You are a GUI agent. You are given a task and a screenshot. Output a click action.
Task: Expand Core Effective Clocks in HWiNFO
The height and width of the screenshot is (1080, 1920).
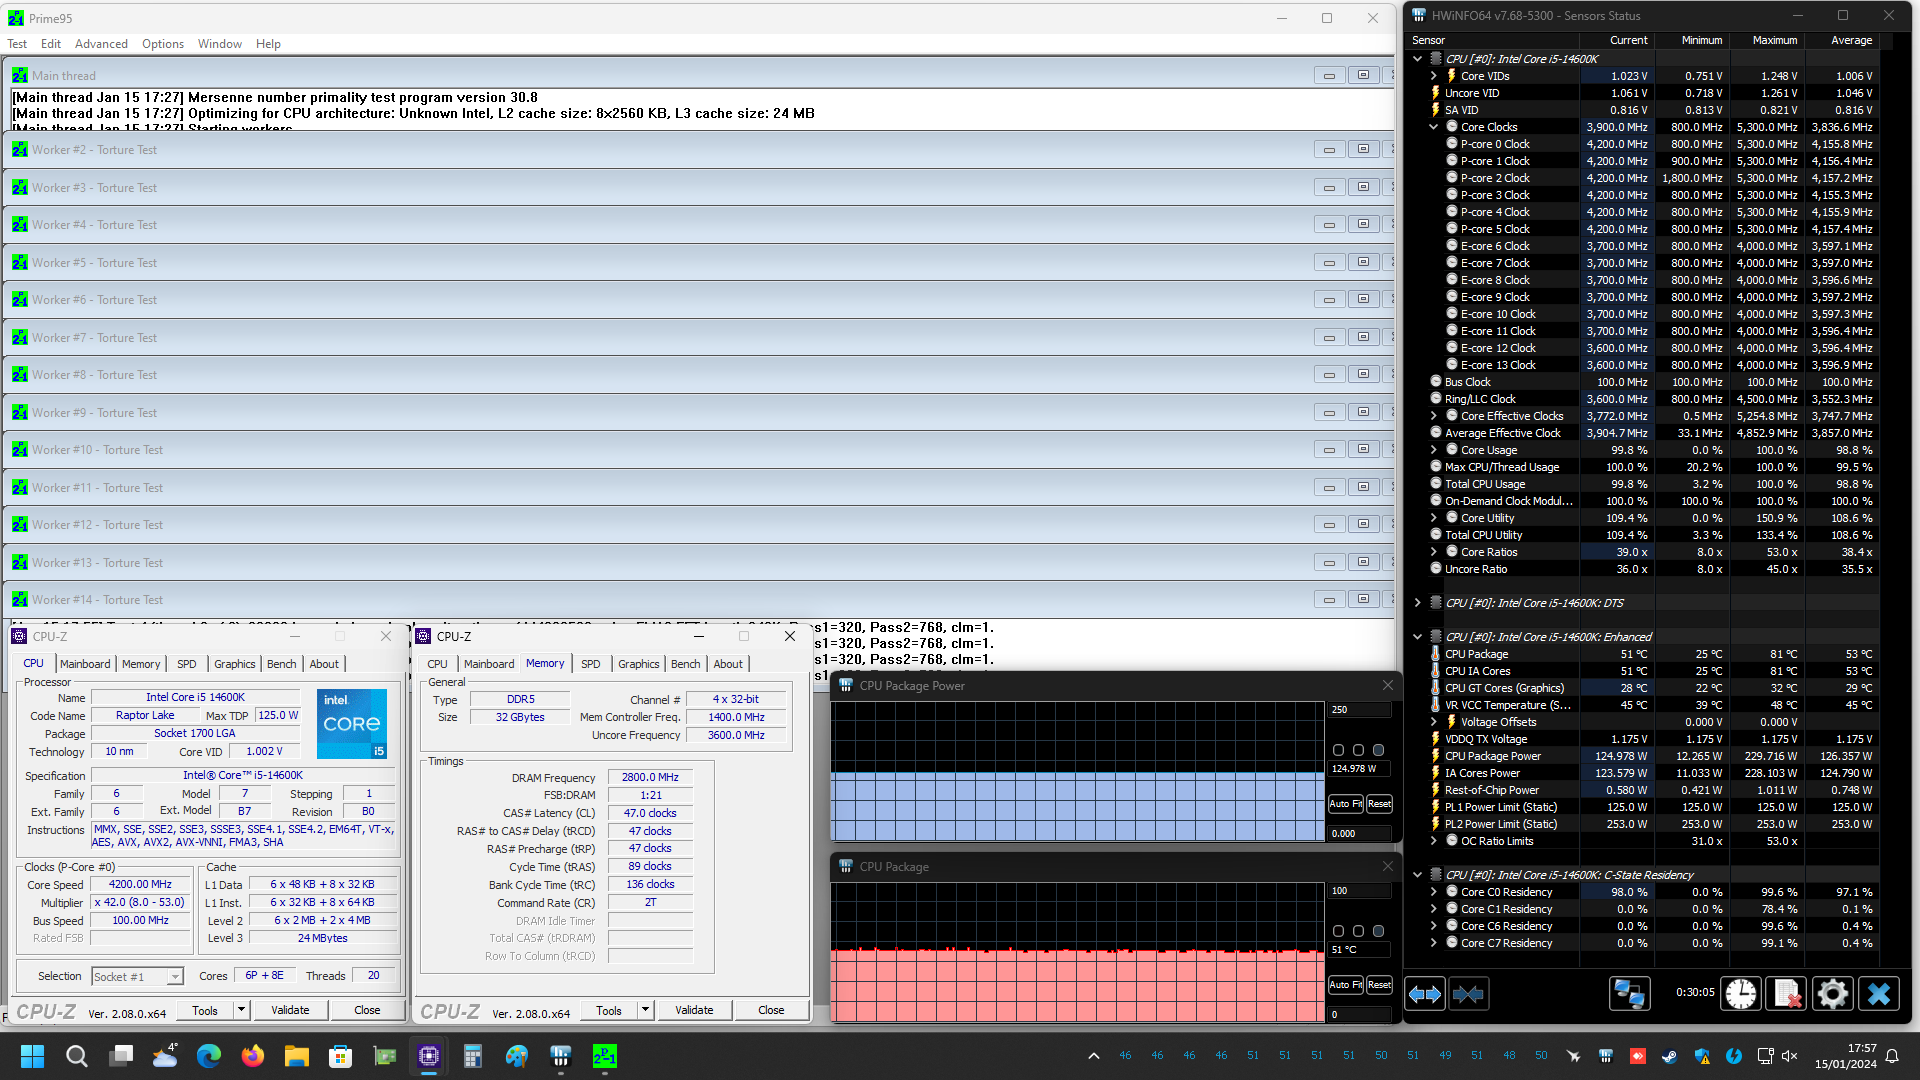pyautogui.click(x=1434, y=416)
